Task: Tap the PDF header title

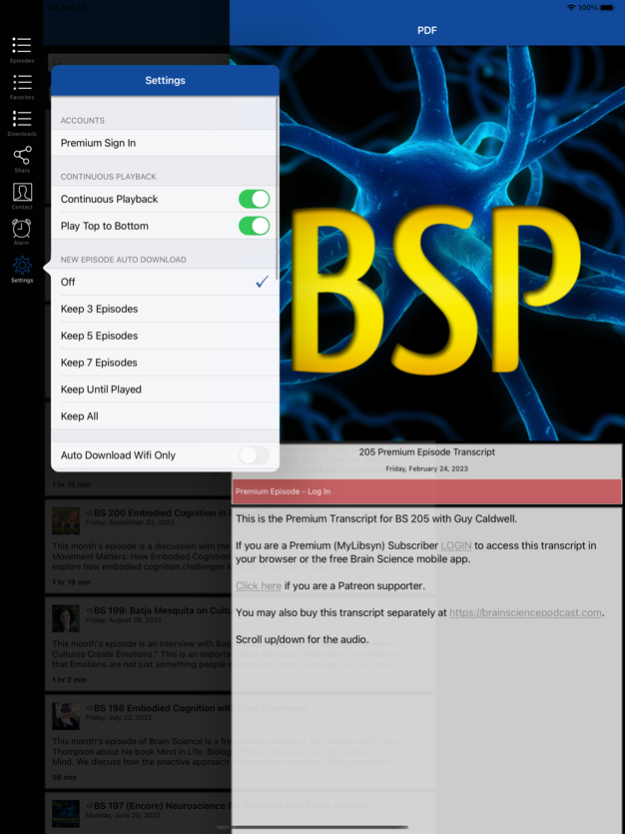Action: tap(427, 31)
